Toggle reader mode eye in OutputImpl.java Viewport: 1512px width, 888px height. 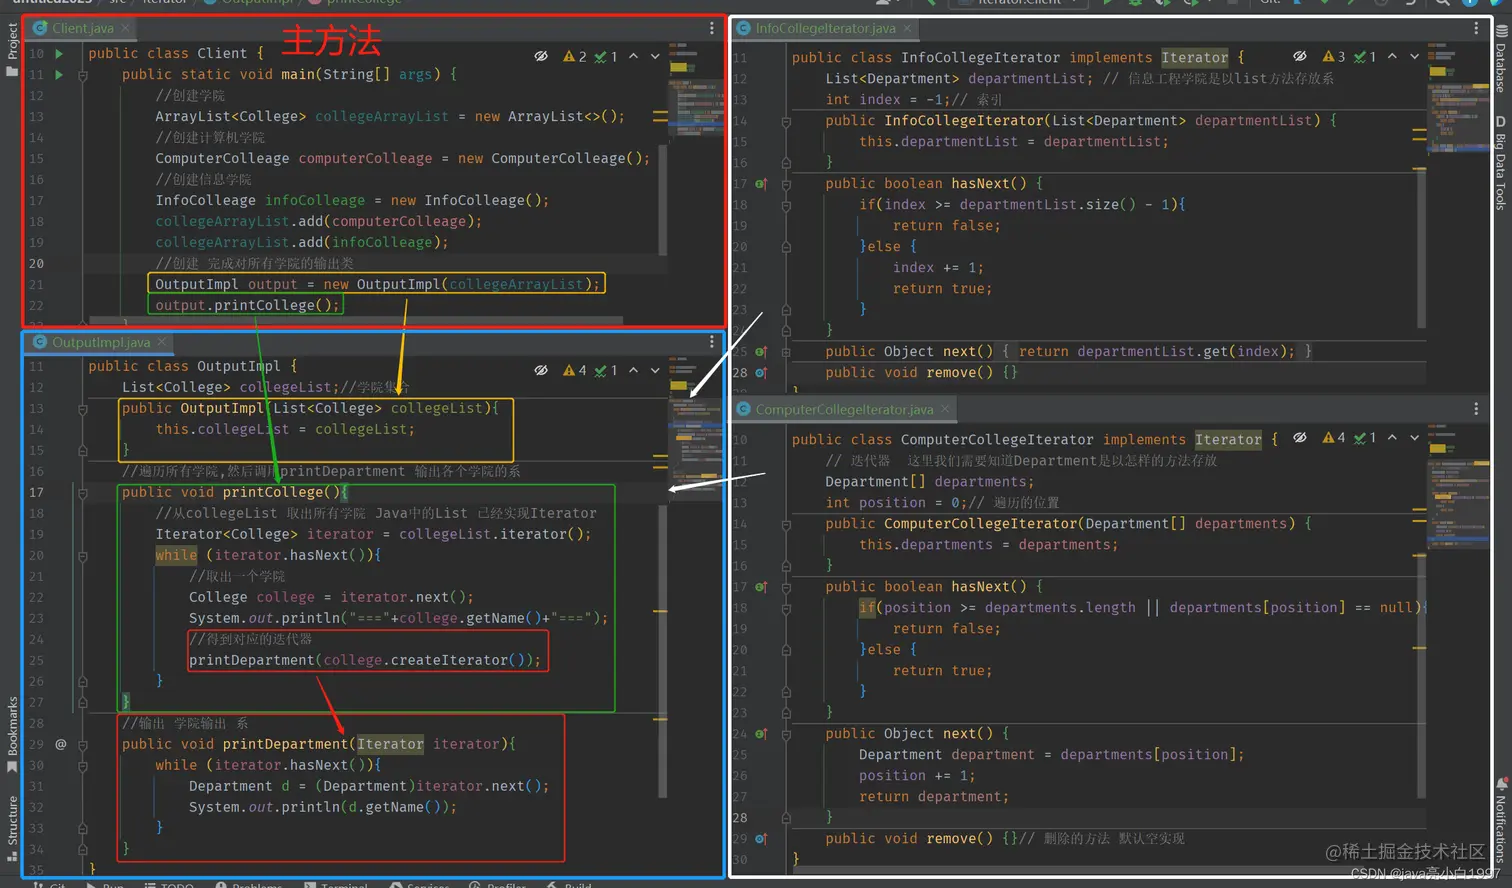tap(541, 370)
